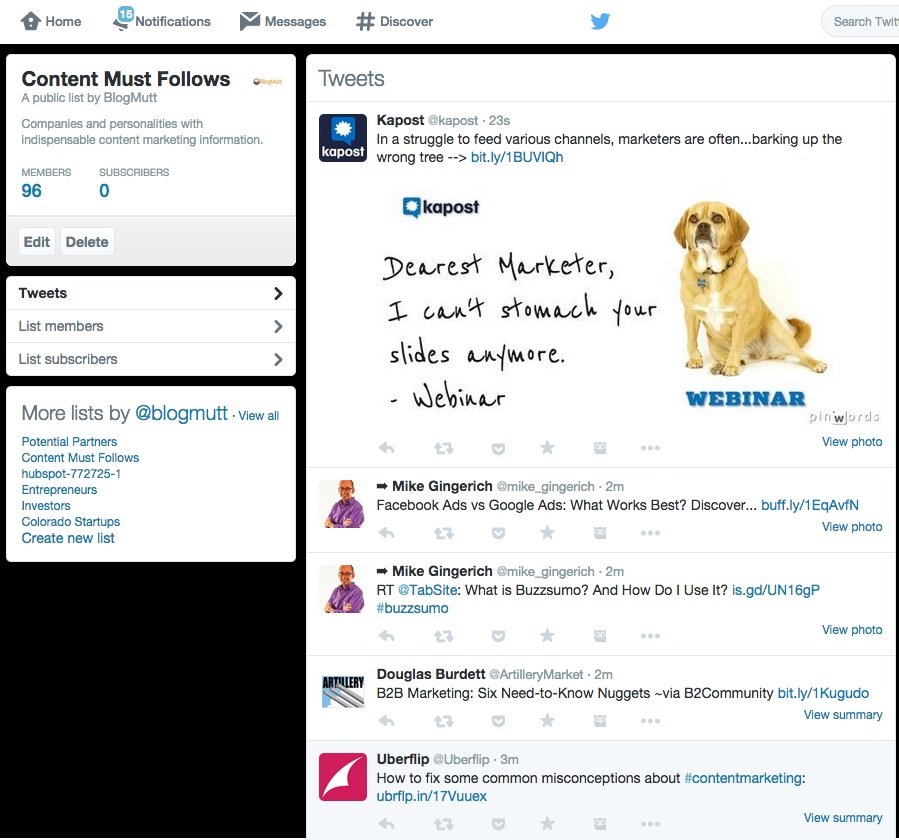Open Kapost's profile avatar

pos(343,138)
